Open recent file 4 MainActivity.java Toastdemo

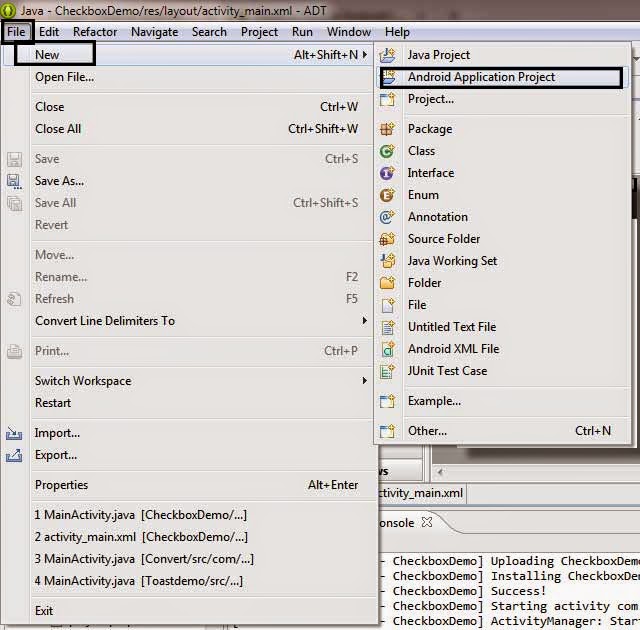188,581
